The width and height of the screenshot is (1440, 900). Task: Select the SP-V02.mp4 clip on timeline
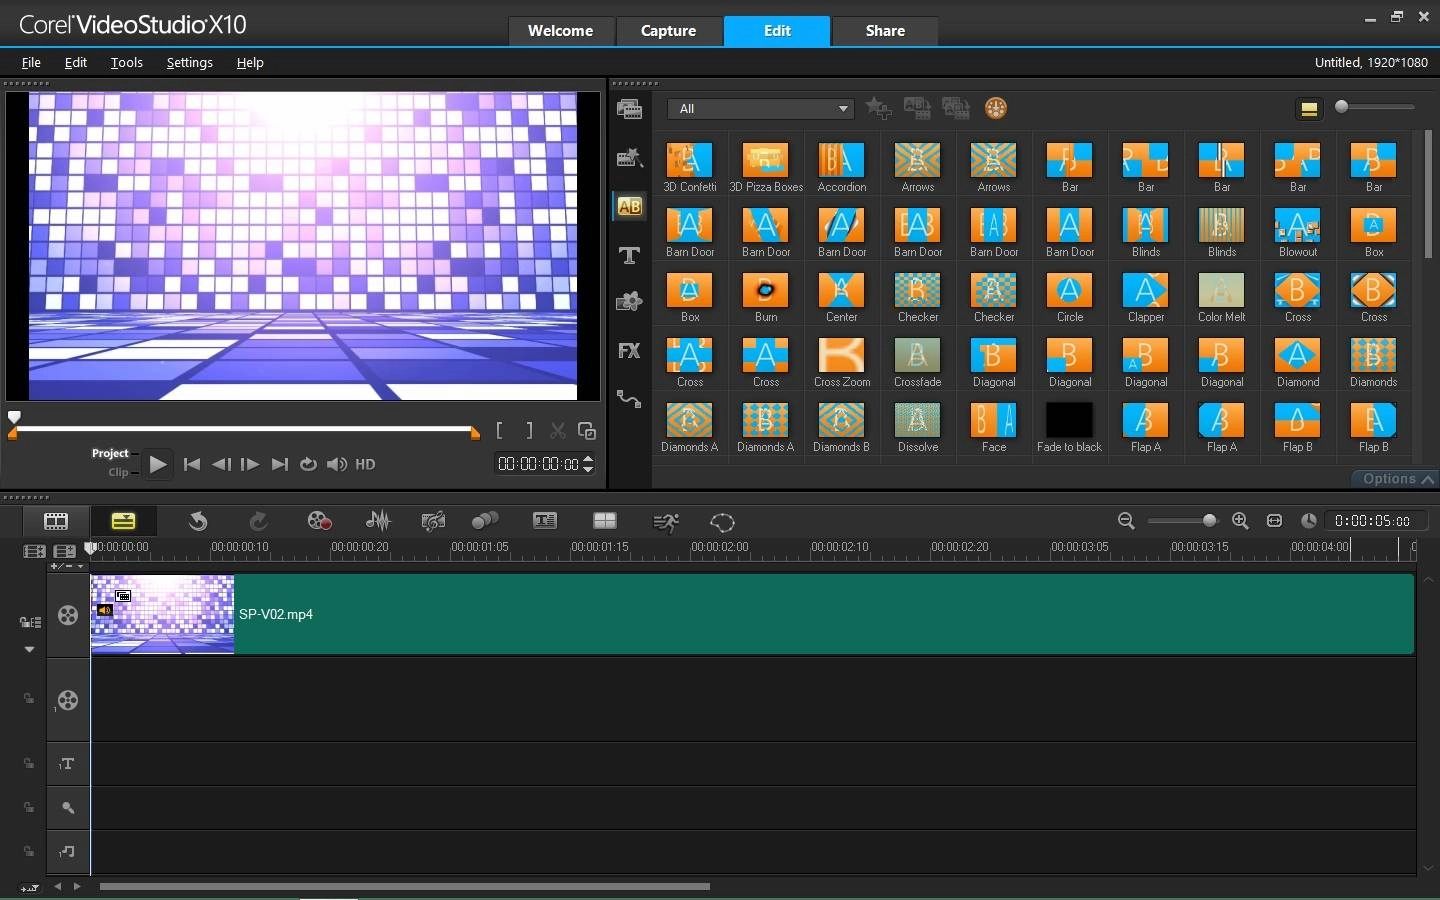click(x=752, y=614)
